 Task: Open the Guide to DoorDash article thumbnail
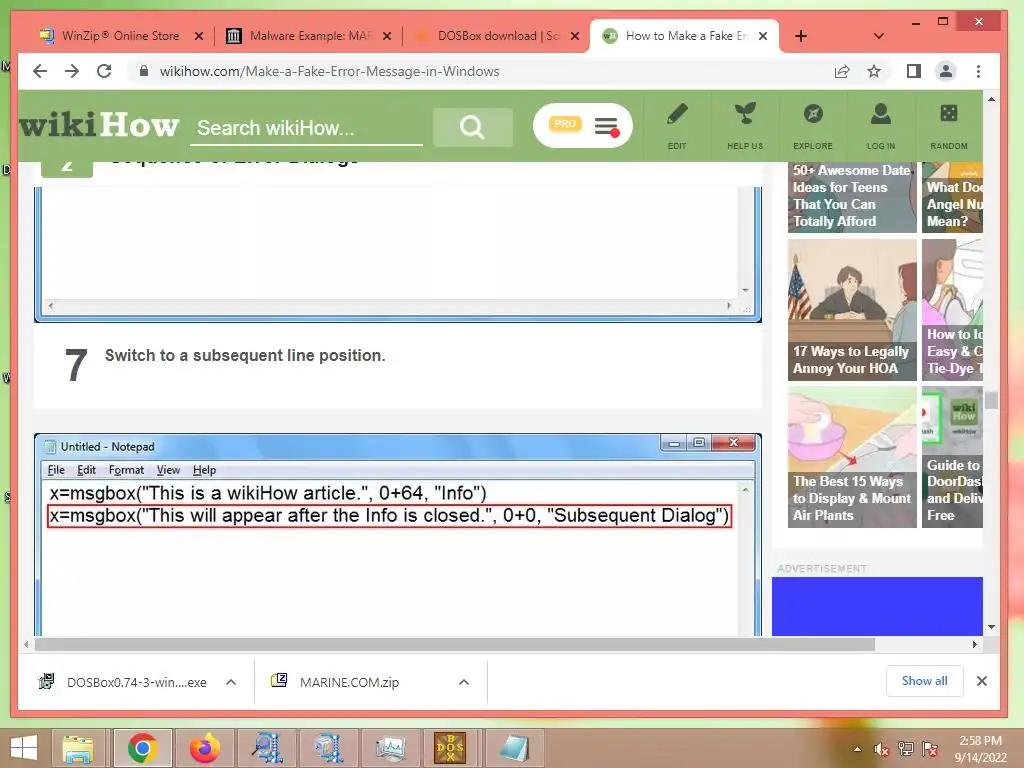(952, 457)
